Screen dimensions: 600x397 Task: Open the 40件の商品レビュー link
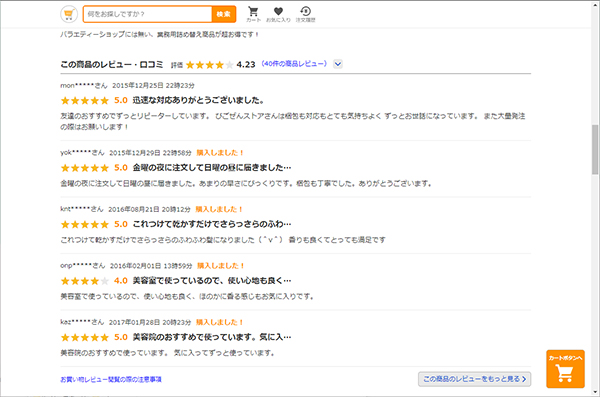(x=294, y=64)
